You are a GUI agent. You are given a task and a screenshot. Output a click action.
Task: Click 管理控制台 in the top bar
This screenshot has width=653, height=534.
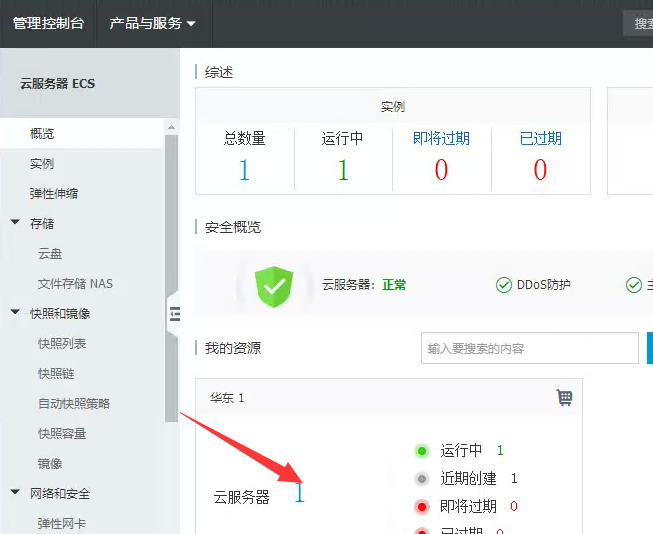tap(48, 23)
